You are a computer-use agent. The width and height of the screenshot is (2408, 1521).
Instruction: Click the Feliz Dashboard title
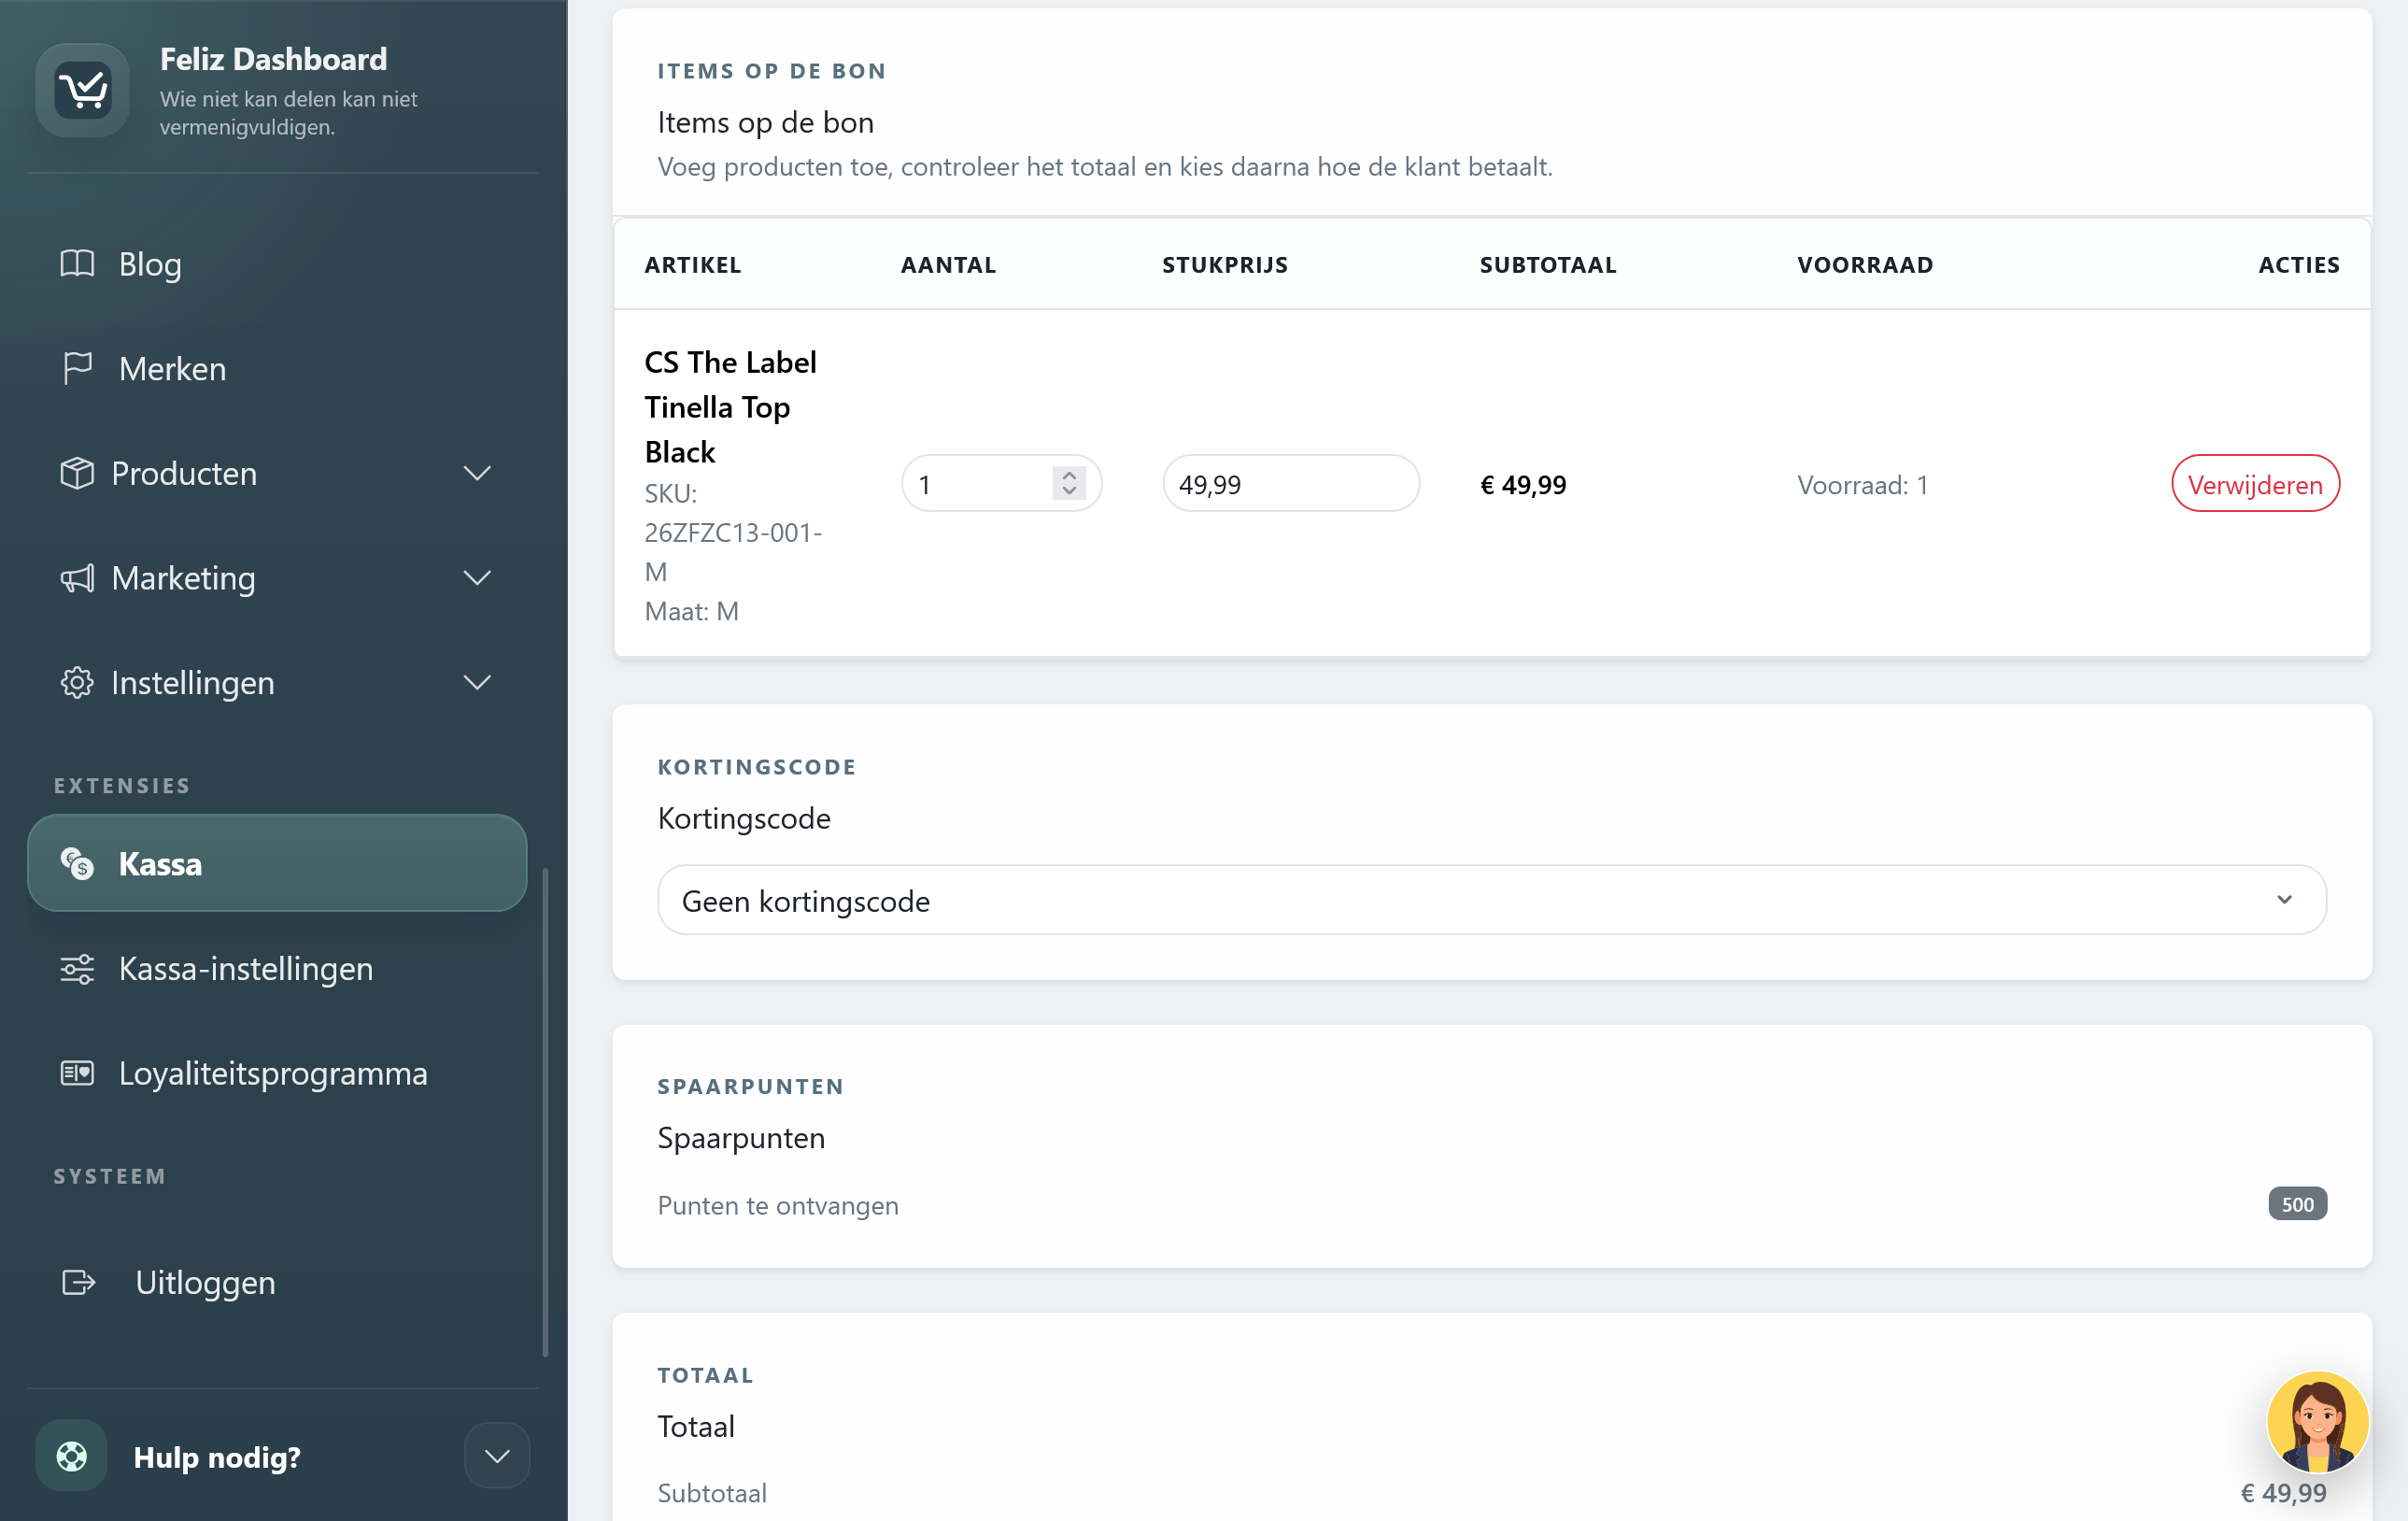coord(273,59)
